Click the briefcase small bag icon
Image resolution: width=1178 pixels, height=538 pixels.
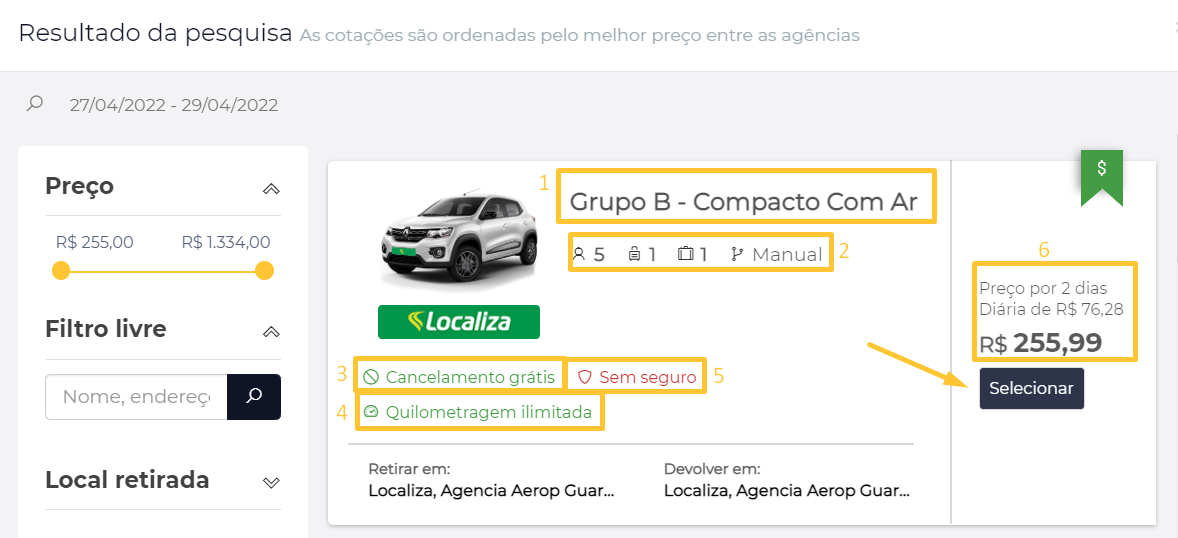pos(686,254)
